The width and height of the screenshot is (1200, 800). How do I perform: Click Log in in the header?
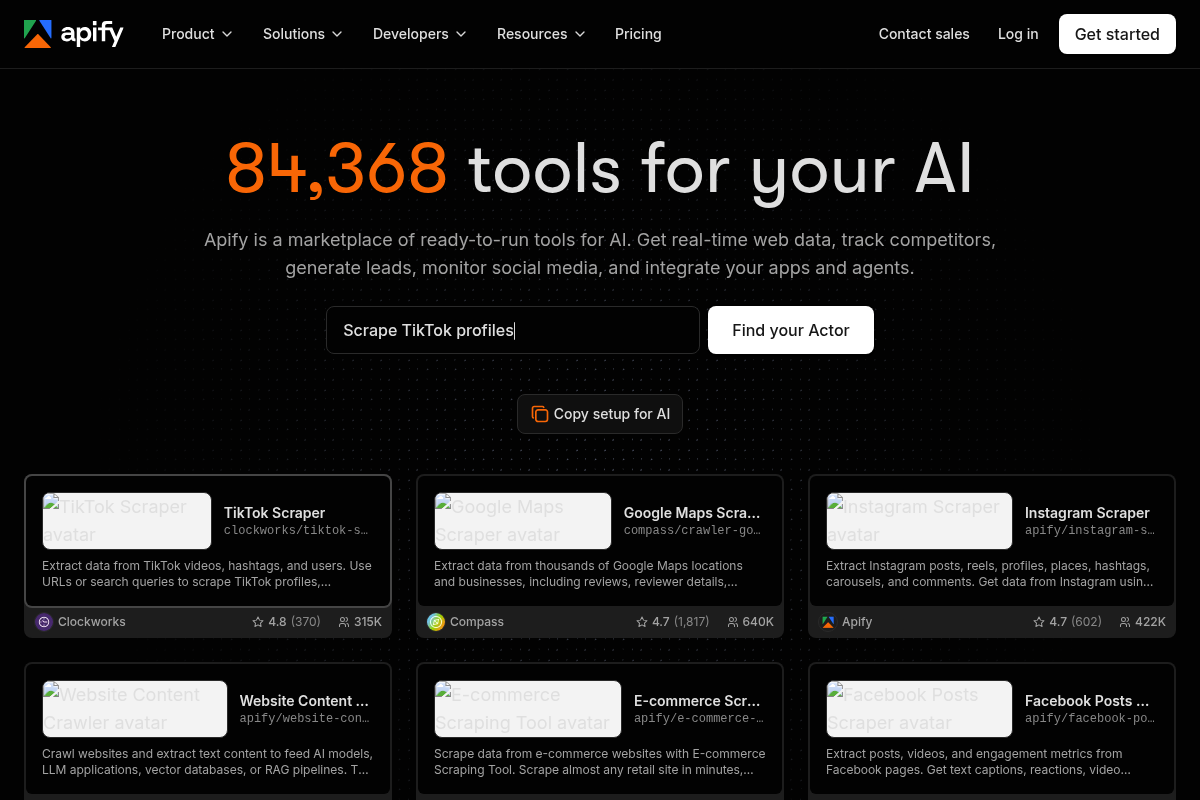point(1018,34)
